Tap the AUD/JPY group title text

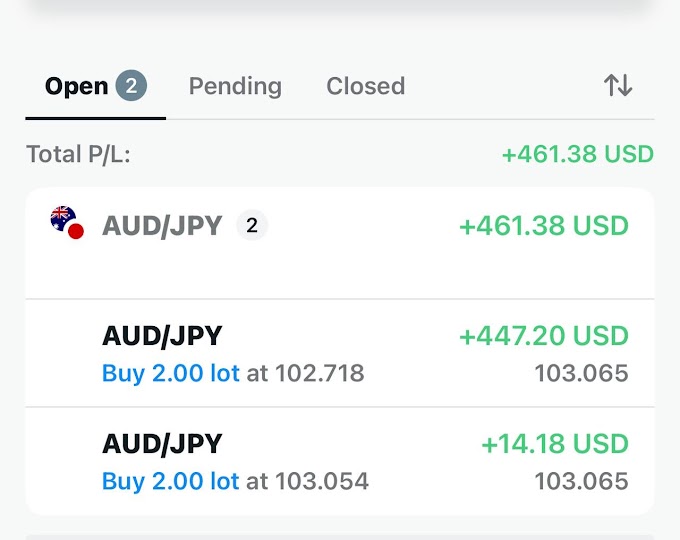point(162,226)
